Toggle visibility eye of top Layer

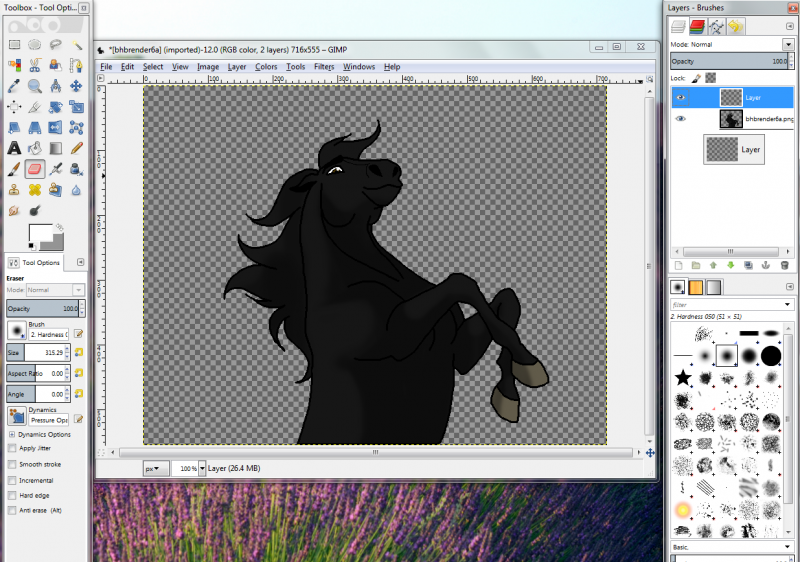tap(681, 97)
